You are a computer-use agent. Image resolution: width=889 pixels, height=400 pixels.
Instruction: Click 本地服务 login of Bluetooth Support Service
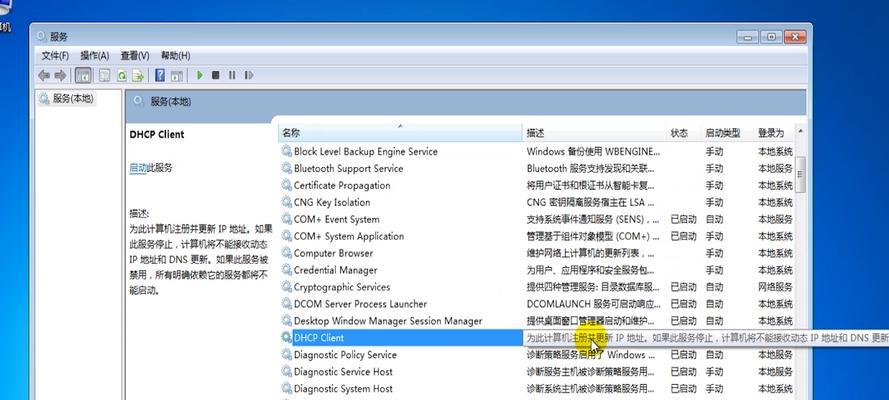pyautogui.click(x=775, y=168)
